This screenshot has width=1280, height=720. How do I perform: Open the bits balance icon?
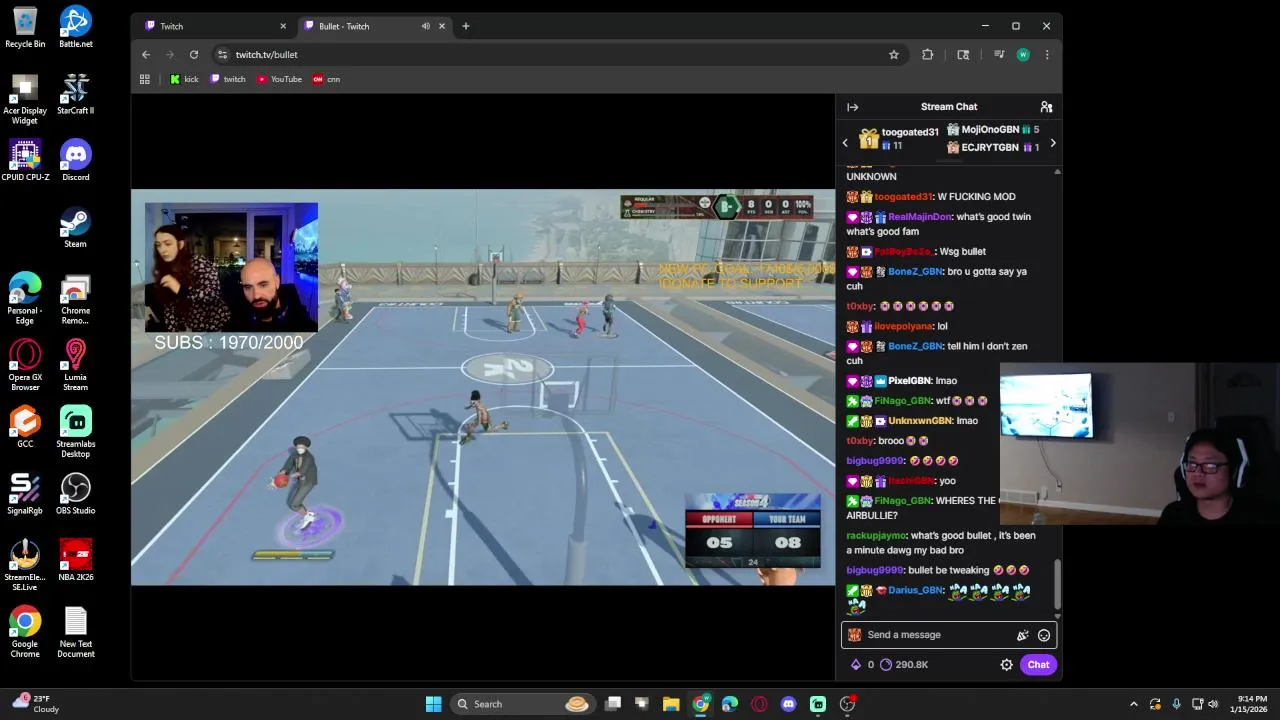coord(856,665)
